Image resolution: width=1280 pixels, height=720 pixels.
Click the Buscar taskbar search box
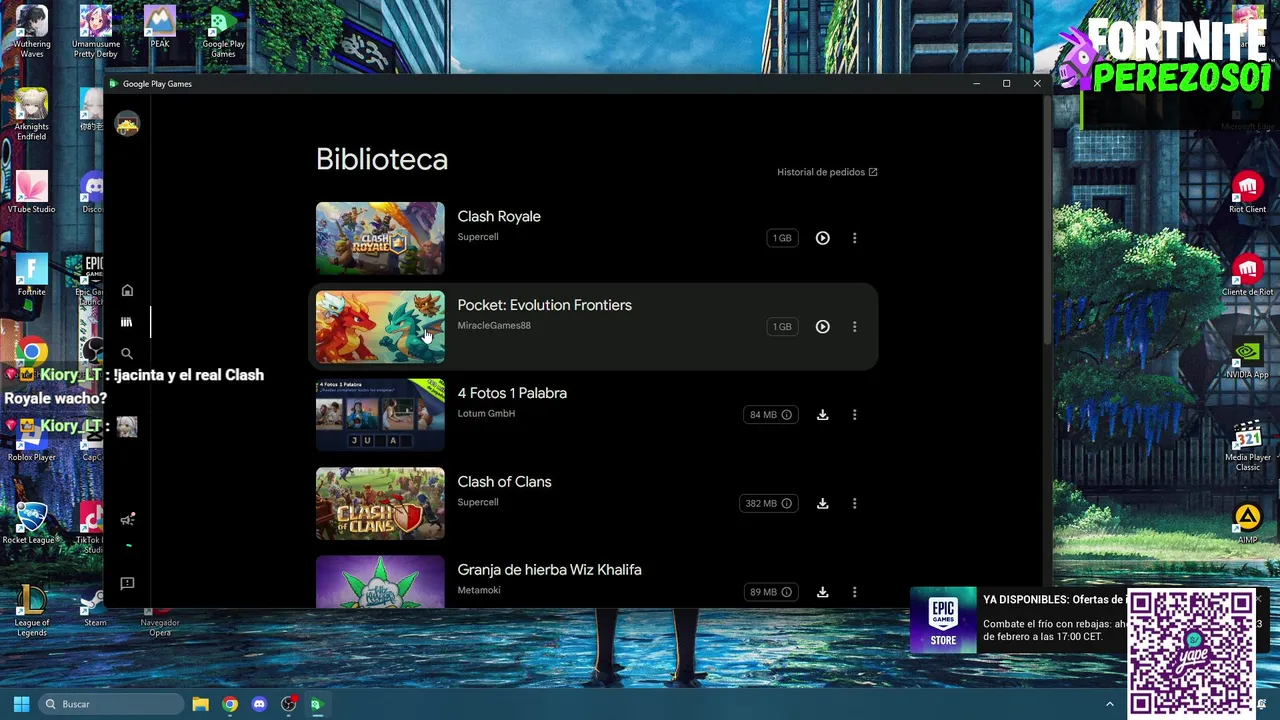pos(110,704)
